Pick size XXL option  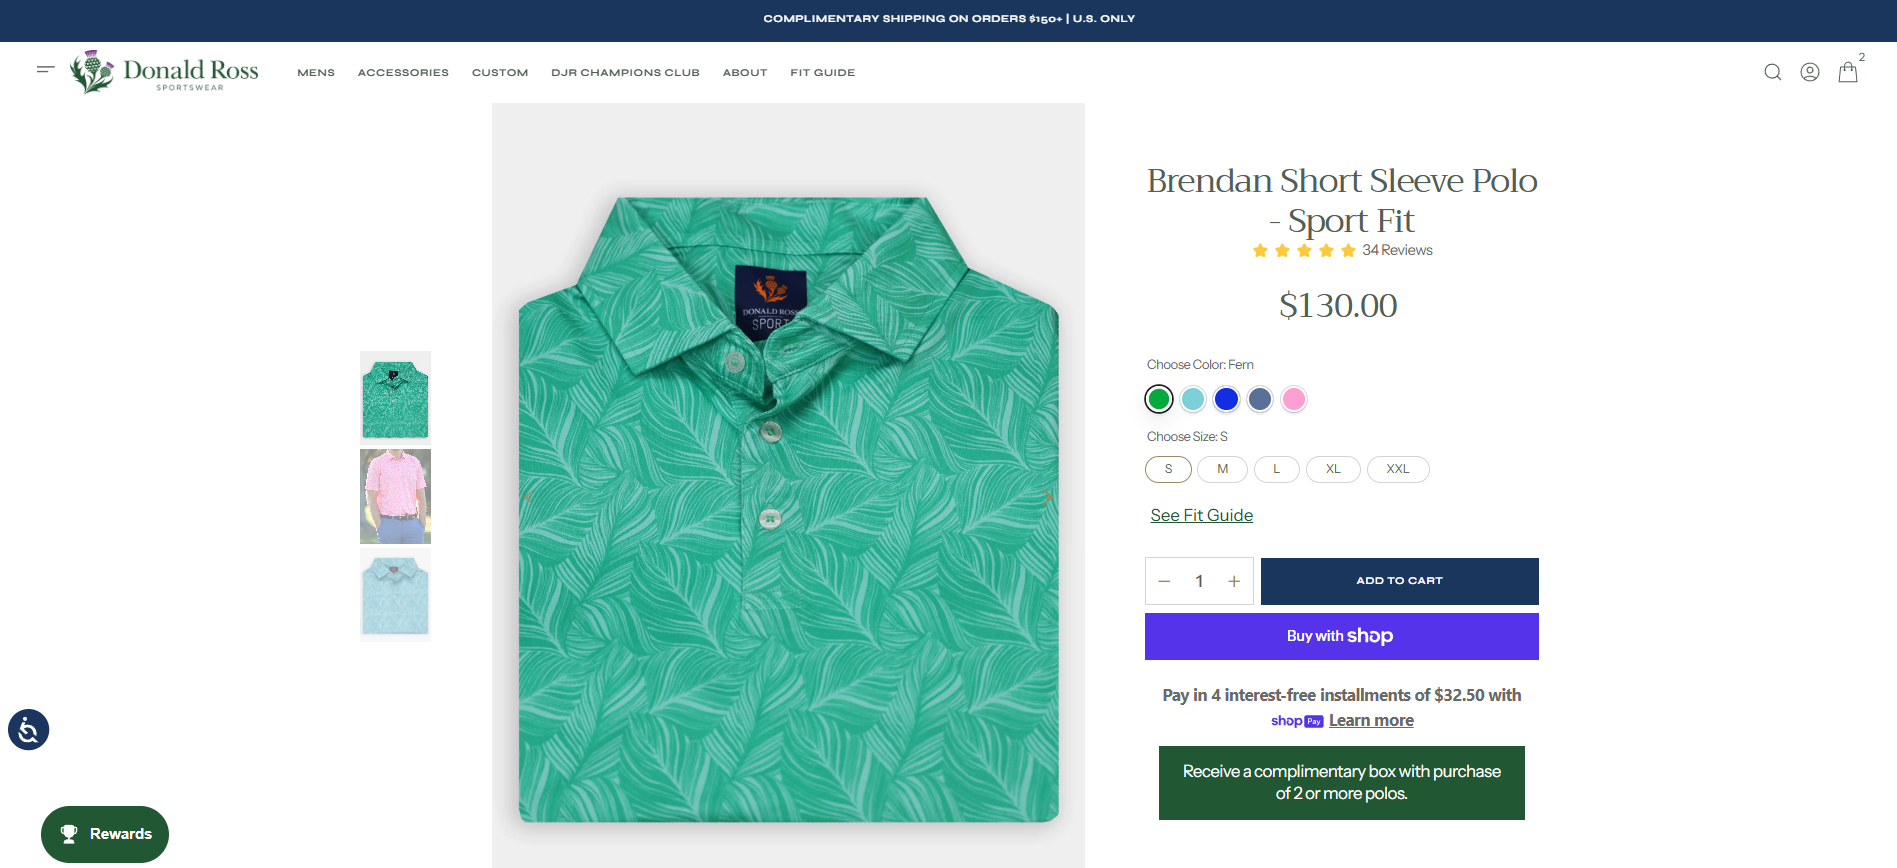tap(1397, 469)
